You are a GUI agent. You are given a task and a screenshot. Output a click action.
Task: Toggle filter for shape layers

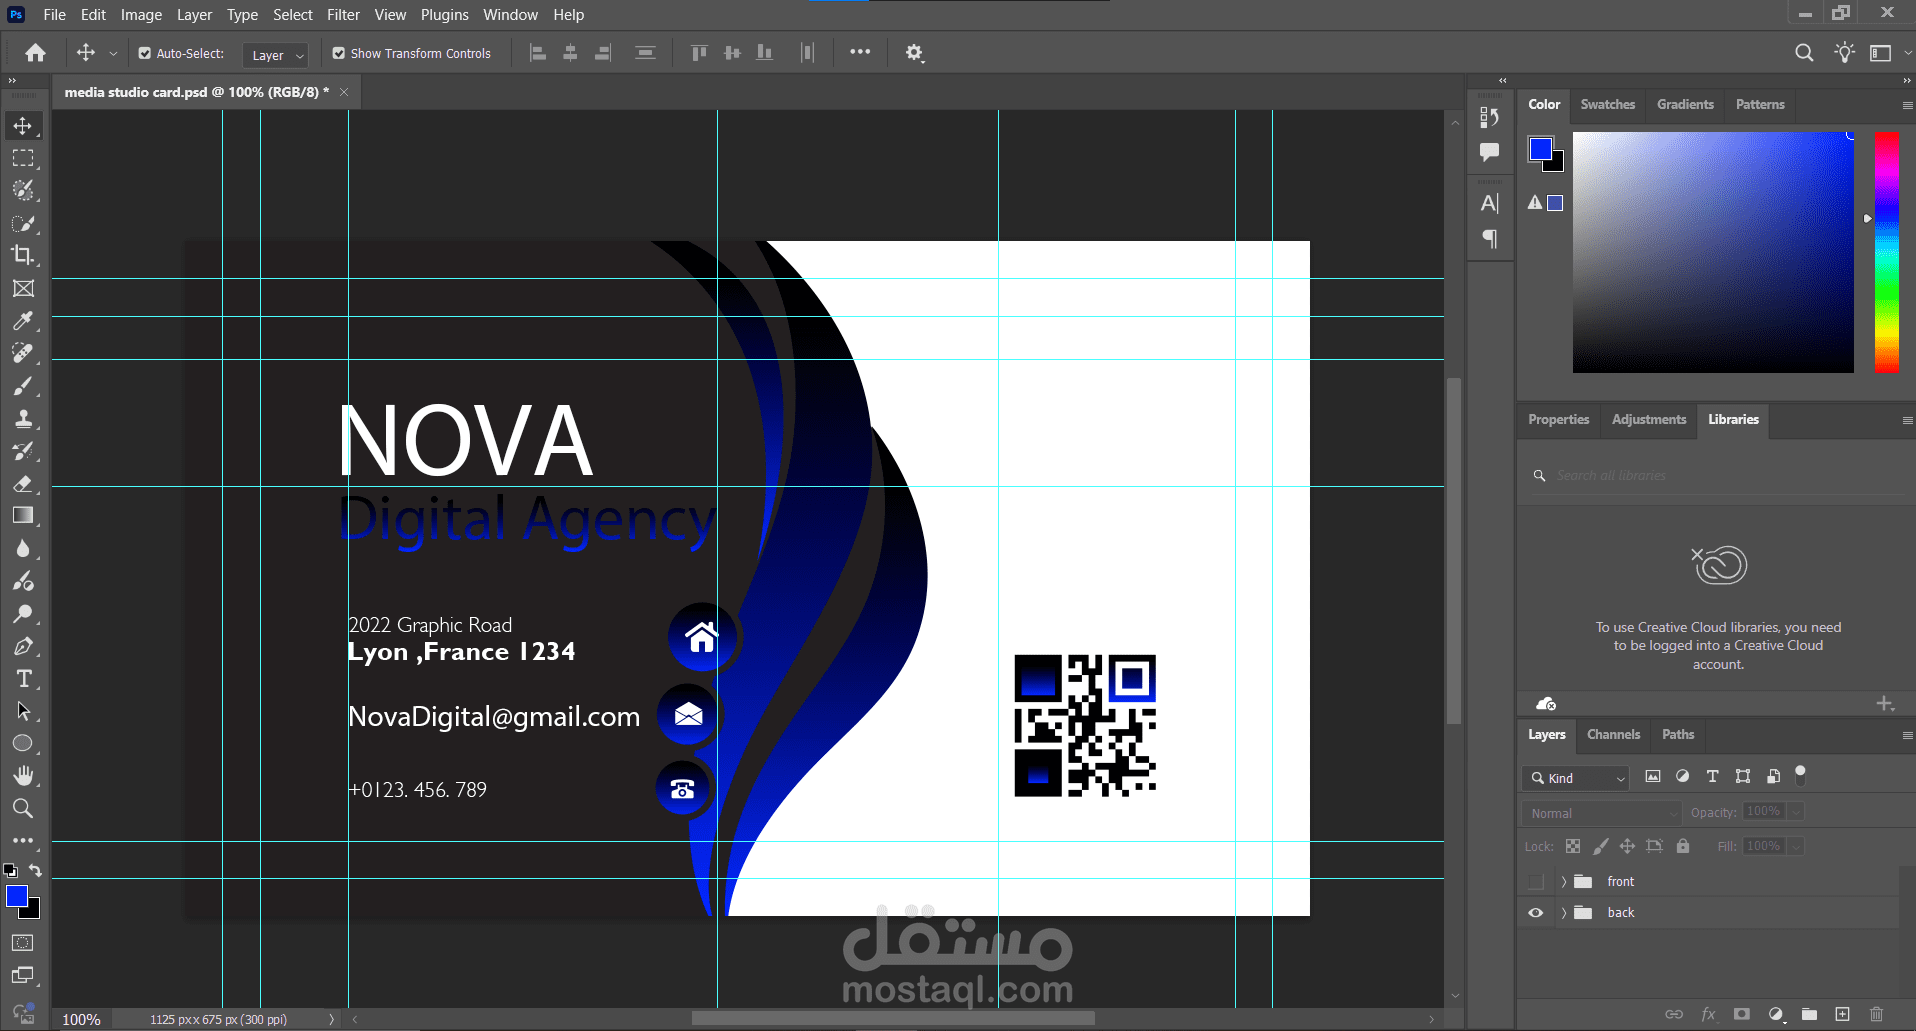1743,776
